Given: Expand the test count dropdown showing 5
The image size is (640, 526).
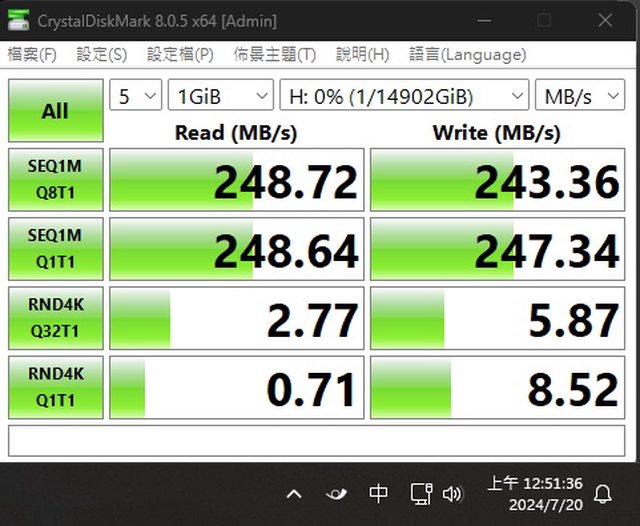Looking at the screenshot, I should click(135, 96).
